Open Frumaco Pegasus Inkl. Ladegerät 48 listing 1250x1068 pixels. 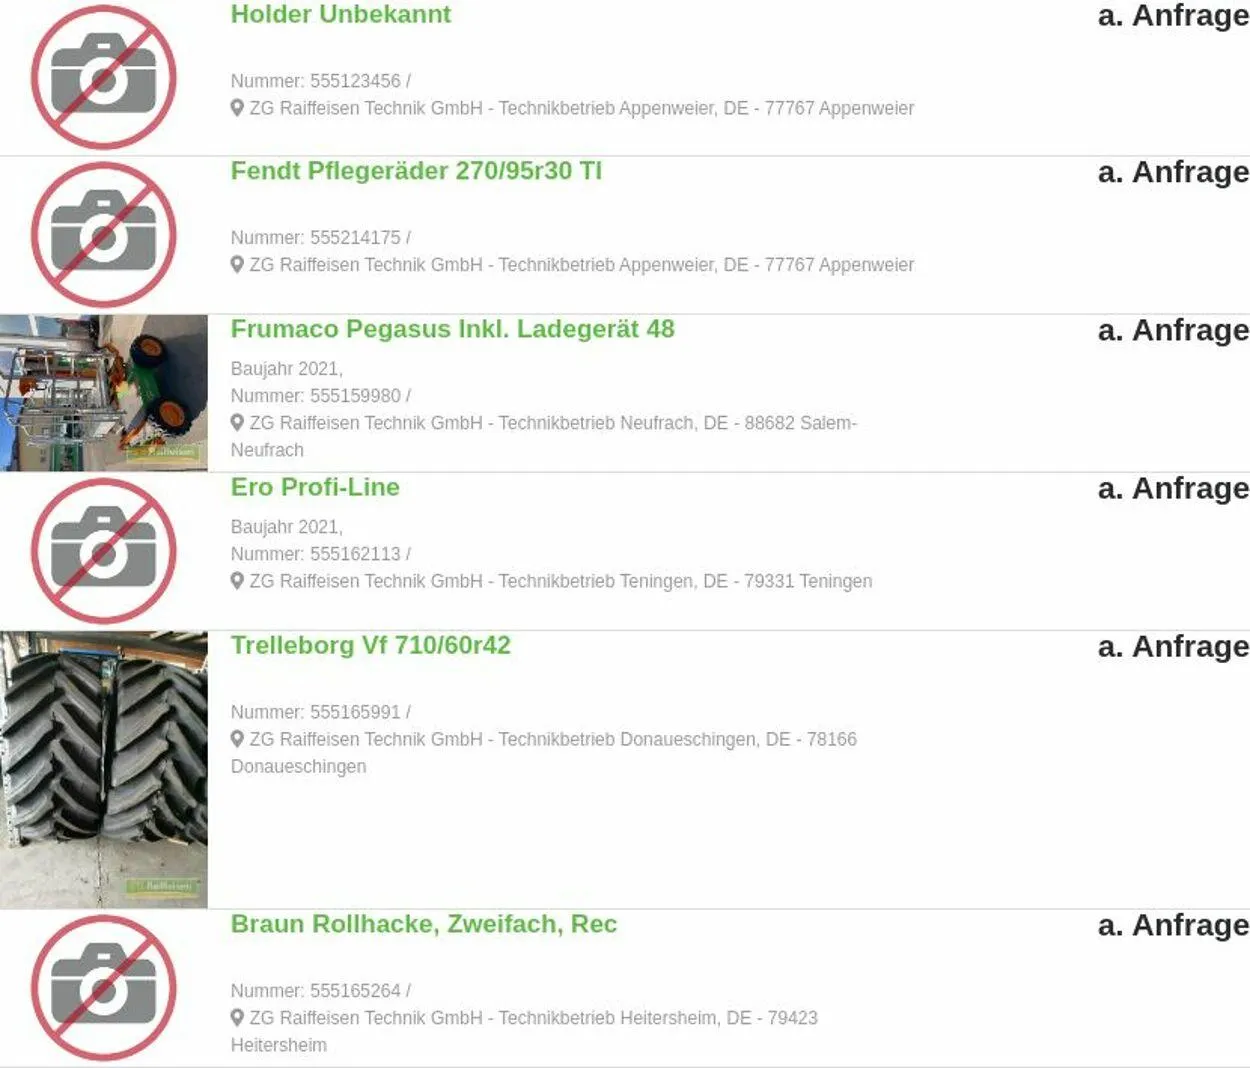pos(452,329)
